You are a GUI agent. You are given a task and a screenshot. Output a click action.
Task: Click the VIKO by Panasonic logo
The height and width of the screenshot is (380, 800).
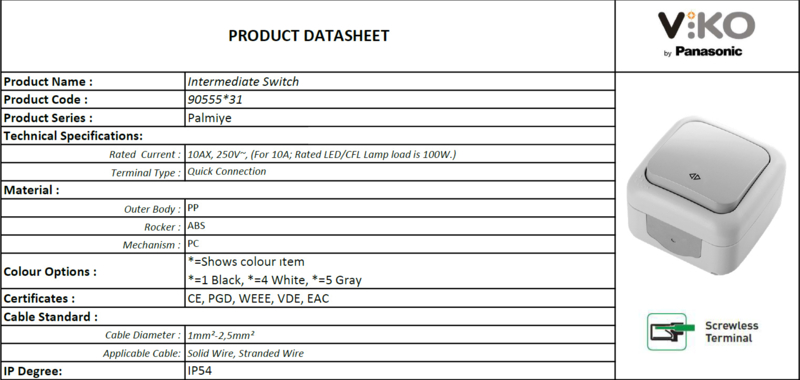pyautogui.click(x=706, y=34)
